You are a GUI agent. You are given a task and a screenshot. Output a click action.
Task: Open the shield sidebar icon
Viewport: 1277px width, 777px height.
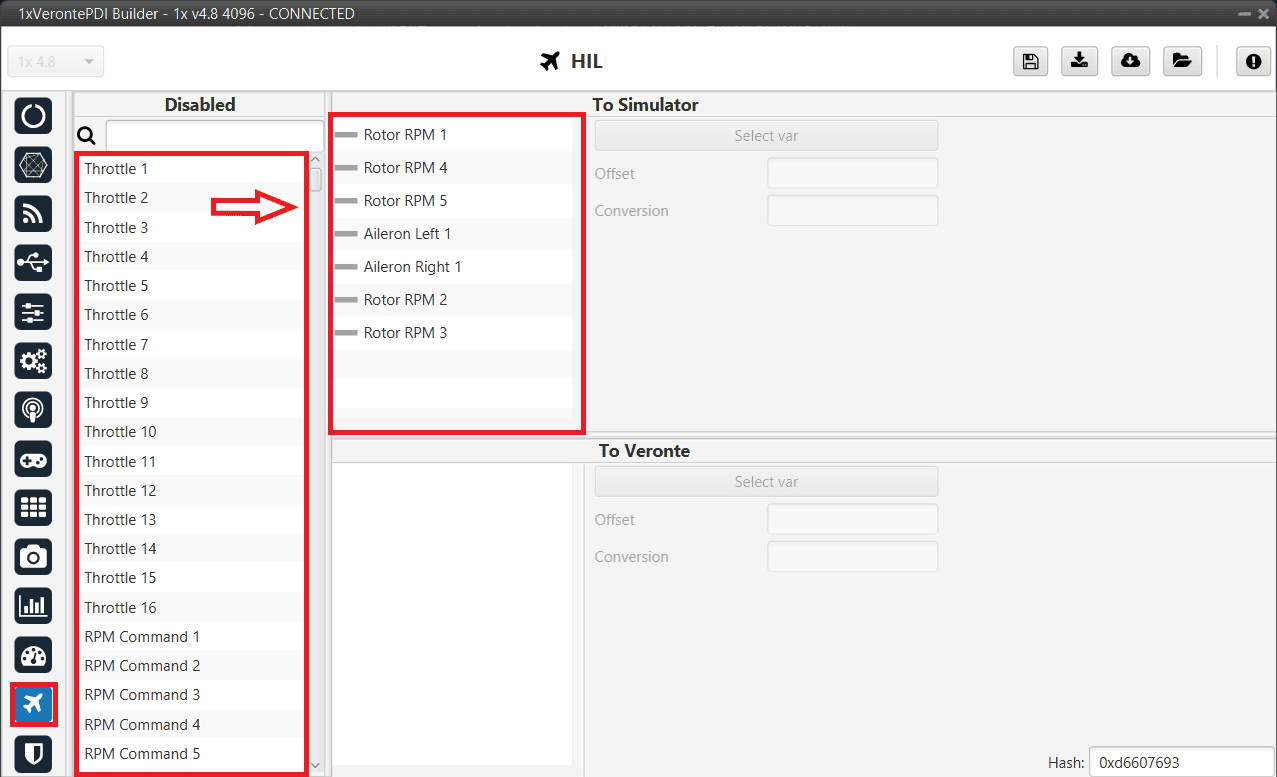point(34,753)
